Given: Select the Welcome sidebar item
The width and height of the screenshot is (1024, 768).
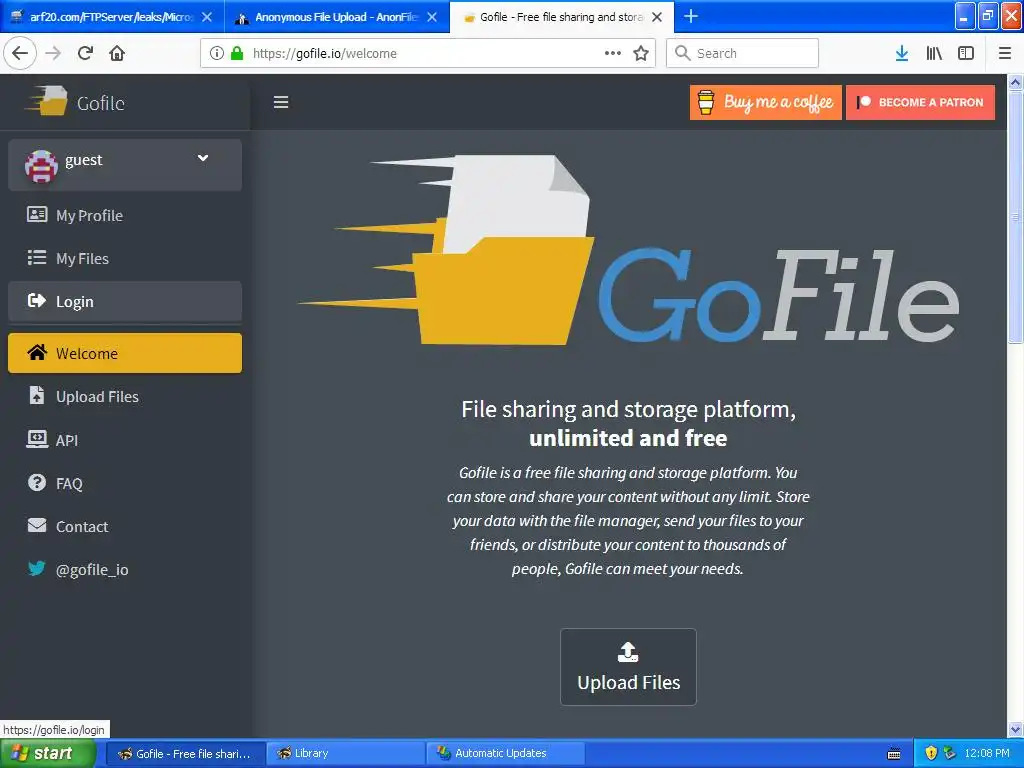Looking at the screenshot, I should click(125, 353).
